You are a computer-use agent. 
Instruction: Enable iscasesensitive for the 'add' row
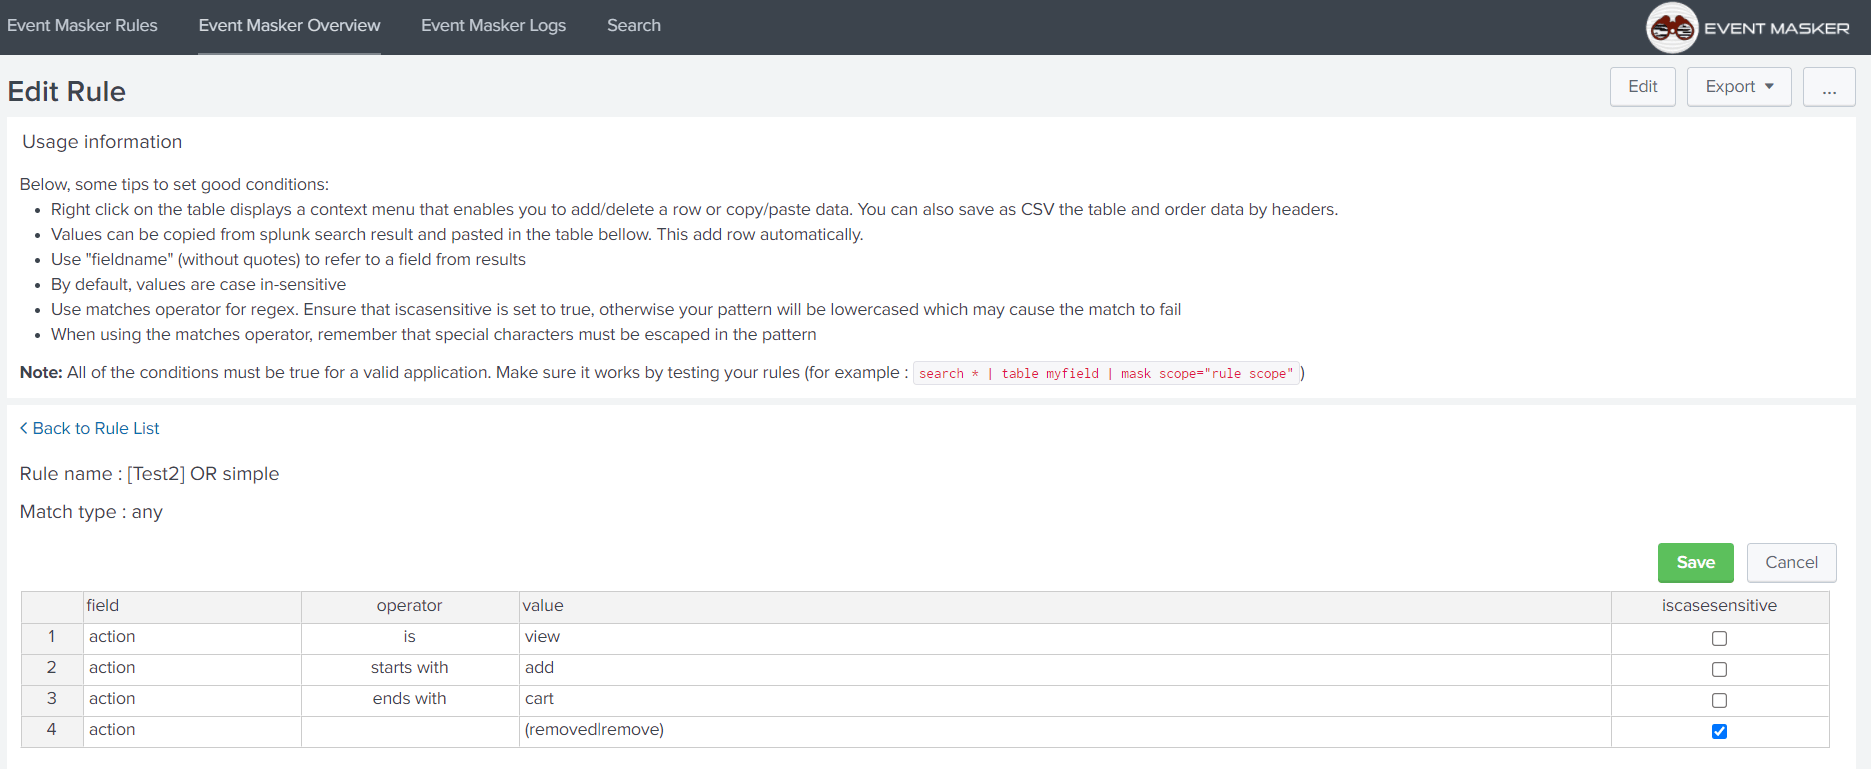[1719, 670]
